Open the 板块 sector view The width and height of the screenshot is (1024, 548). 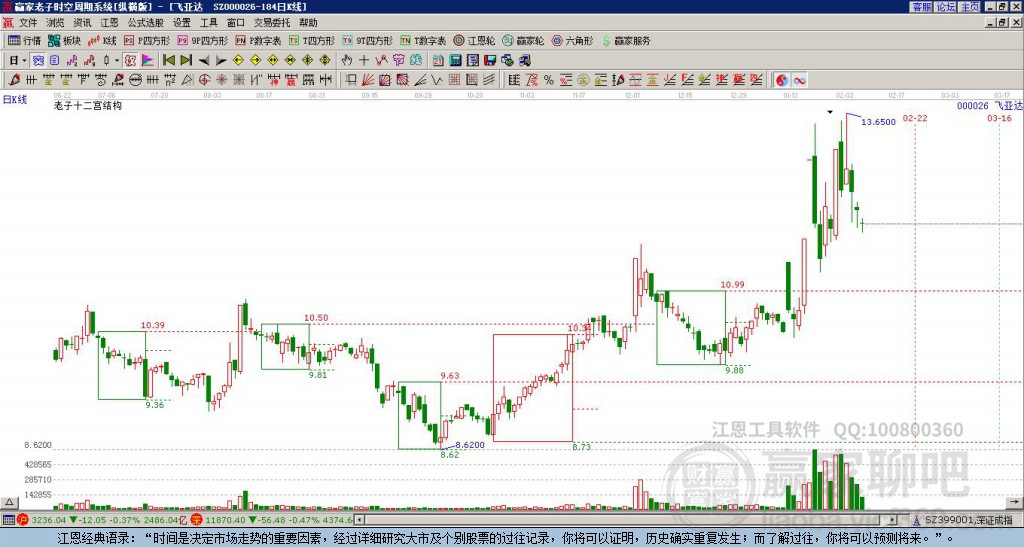click(65, 40)
